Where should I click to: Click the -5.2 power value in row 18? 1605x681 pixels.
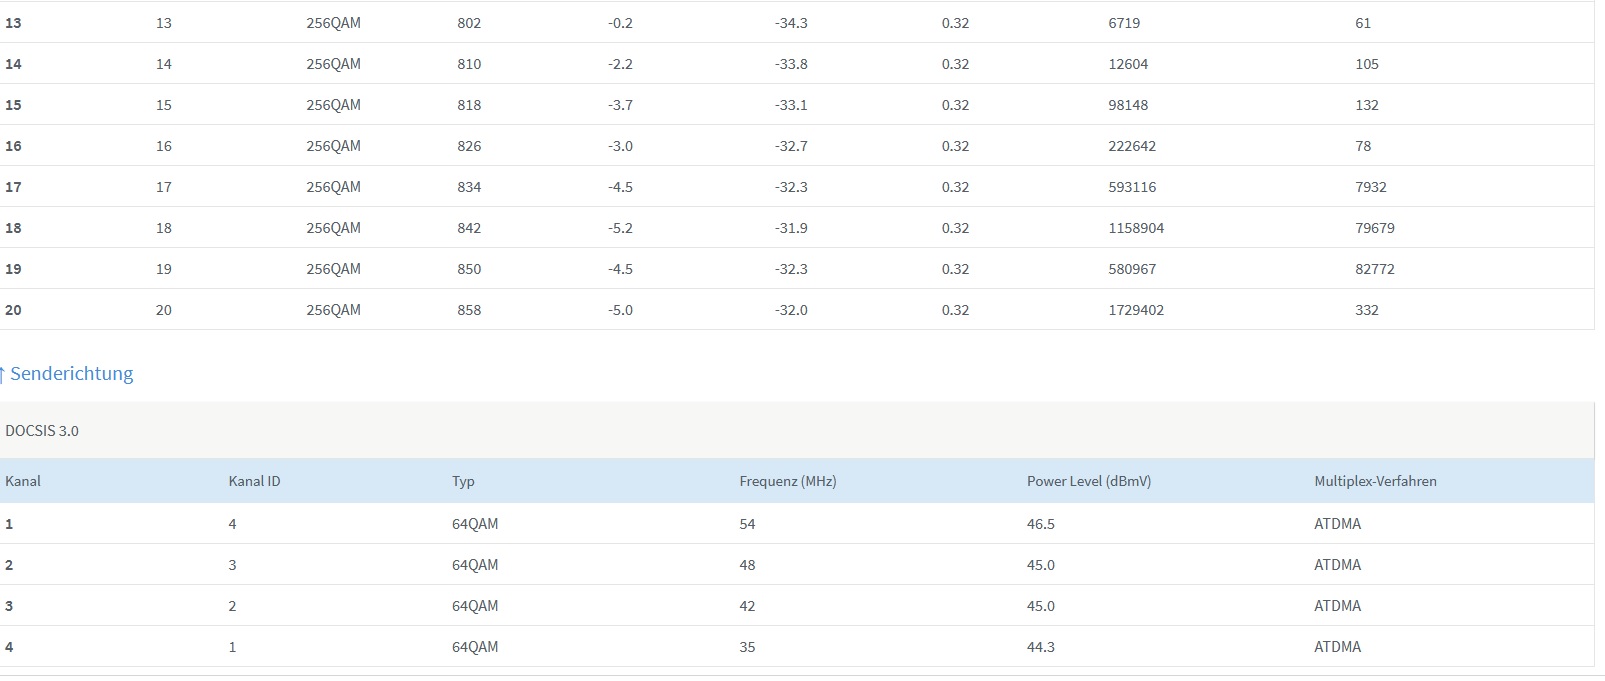(620, 228)
